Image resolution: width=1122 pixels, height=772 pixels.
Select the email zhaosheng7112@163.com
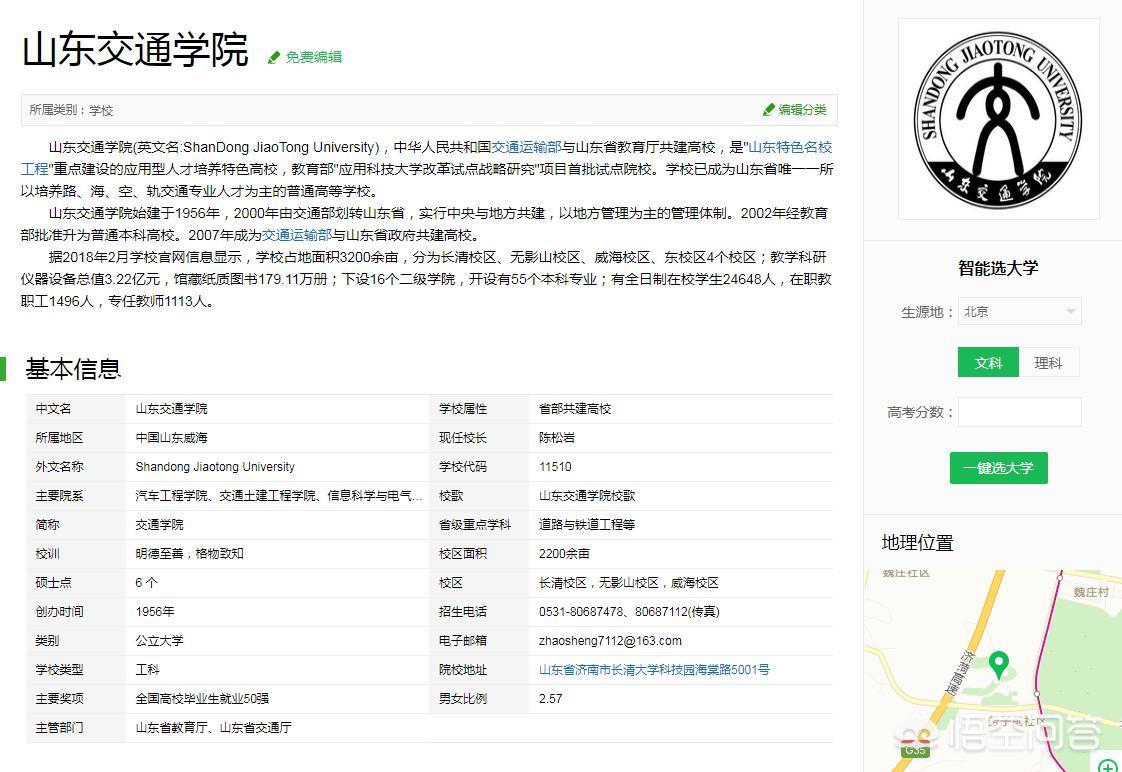click(x=610, y=641)
